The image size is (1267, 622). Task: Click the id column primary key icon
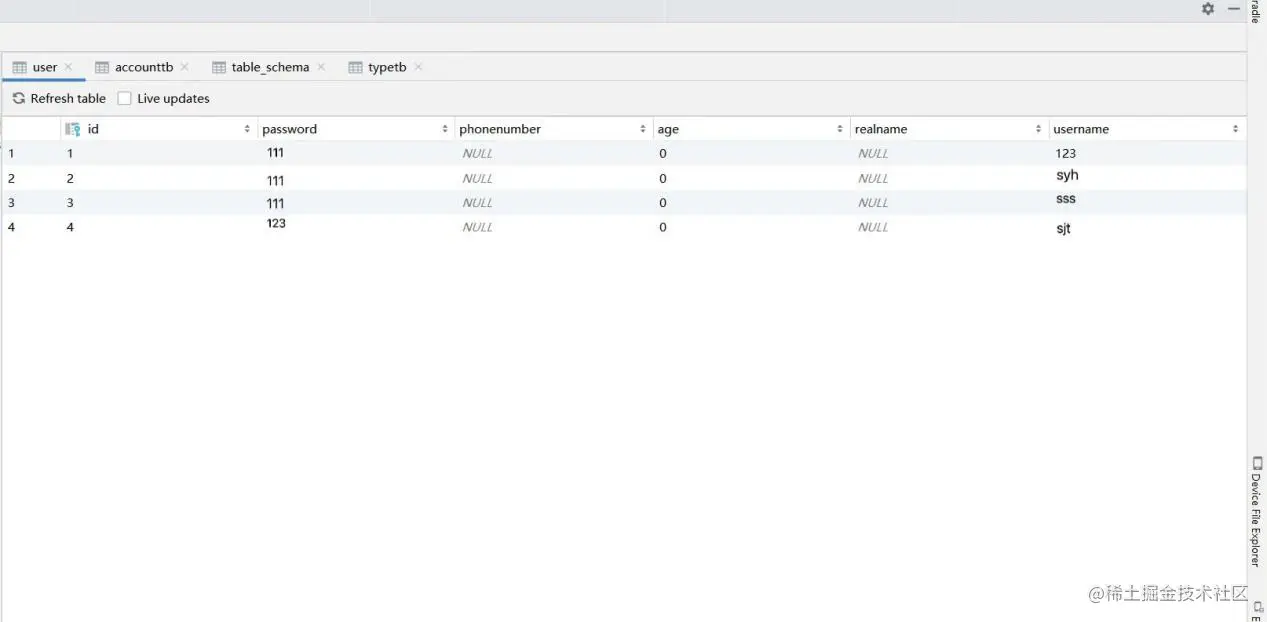pos(73,129)
